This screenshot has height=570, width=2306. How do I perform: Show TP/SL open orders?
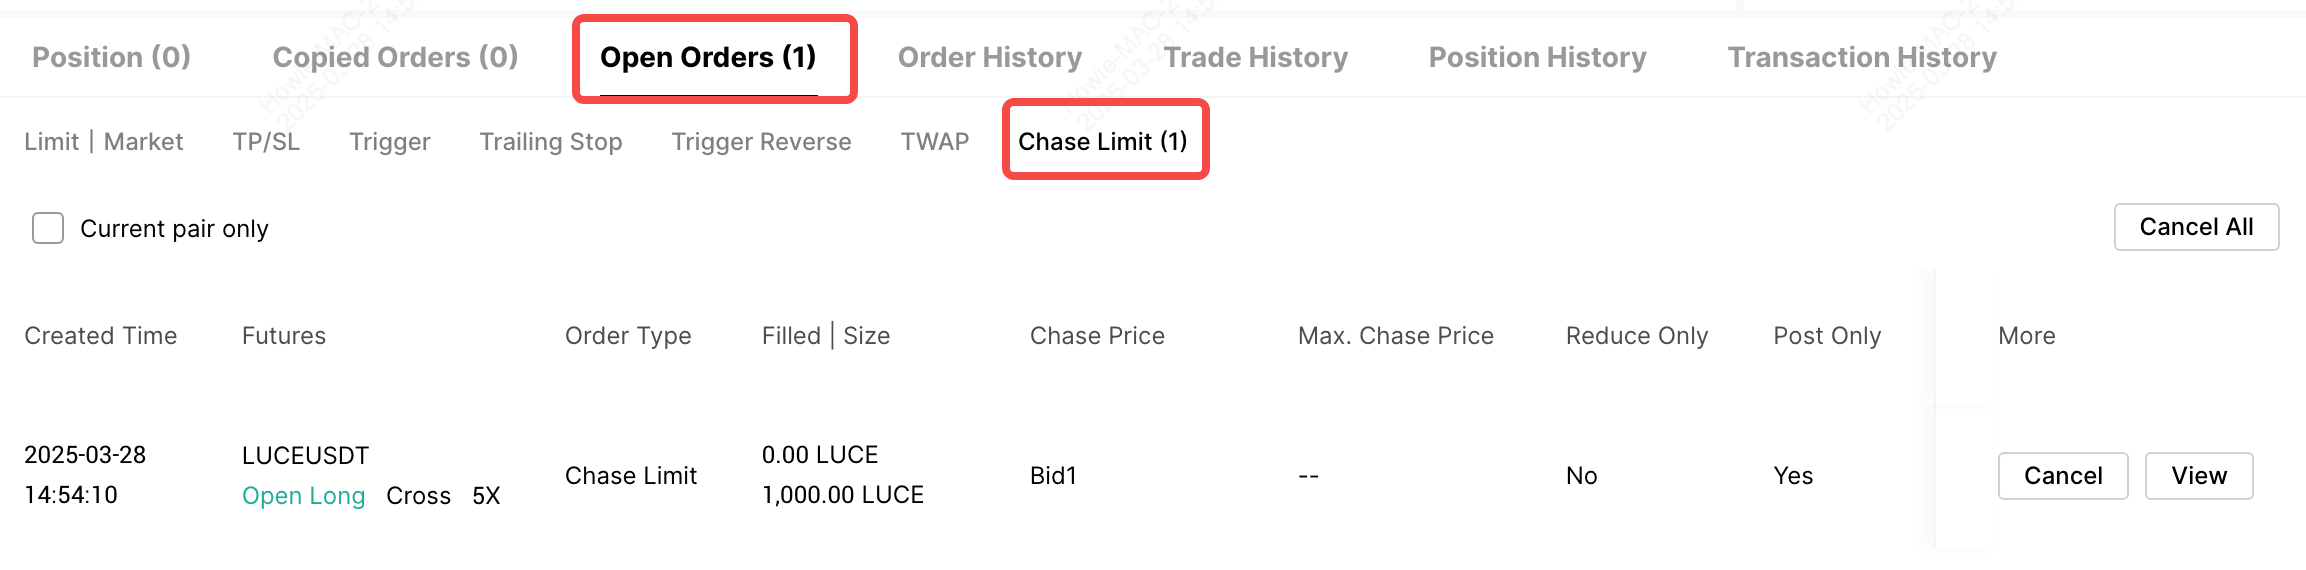pos(266,142)
